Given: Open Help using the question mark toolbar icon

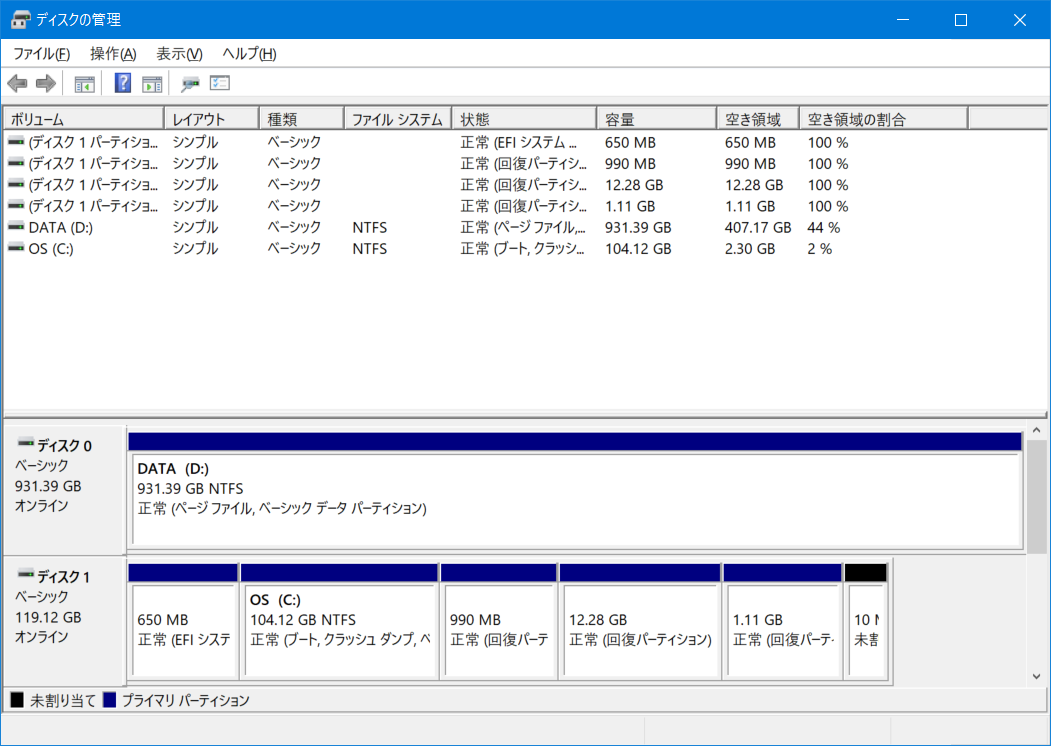Looking at the screenshot, I should coord(121,83).
